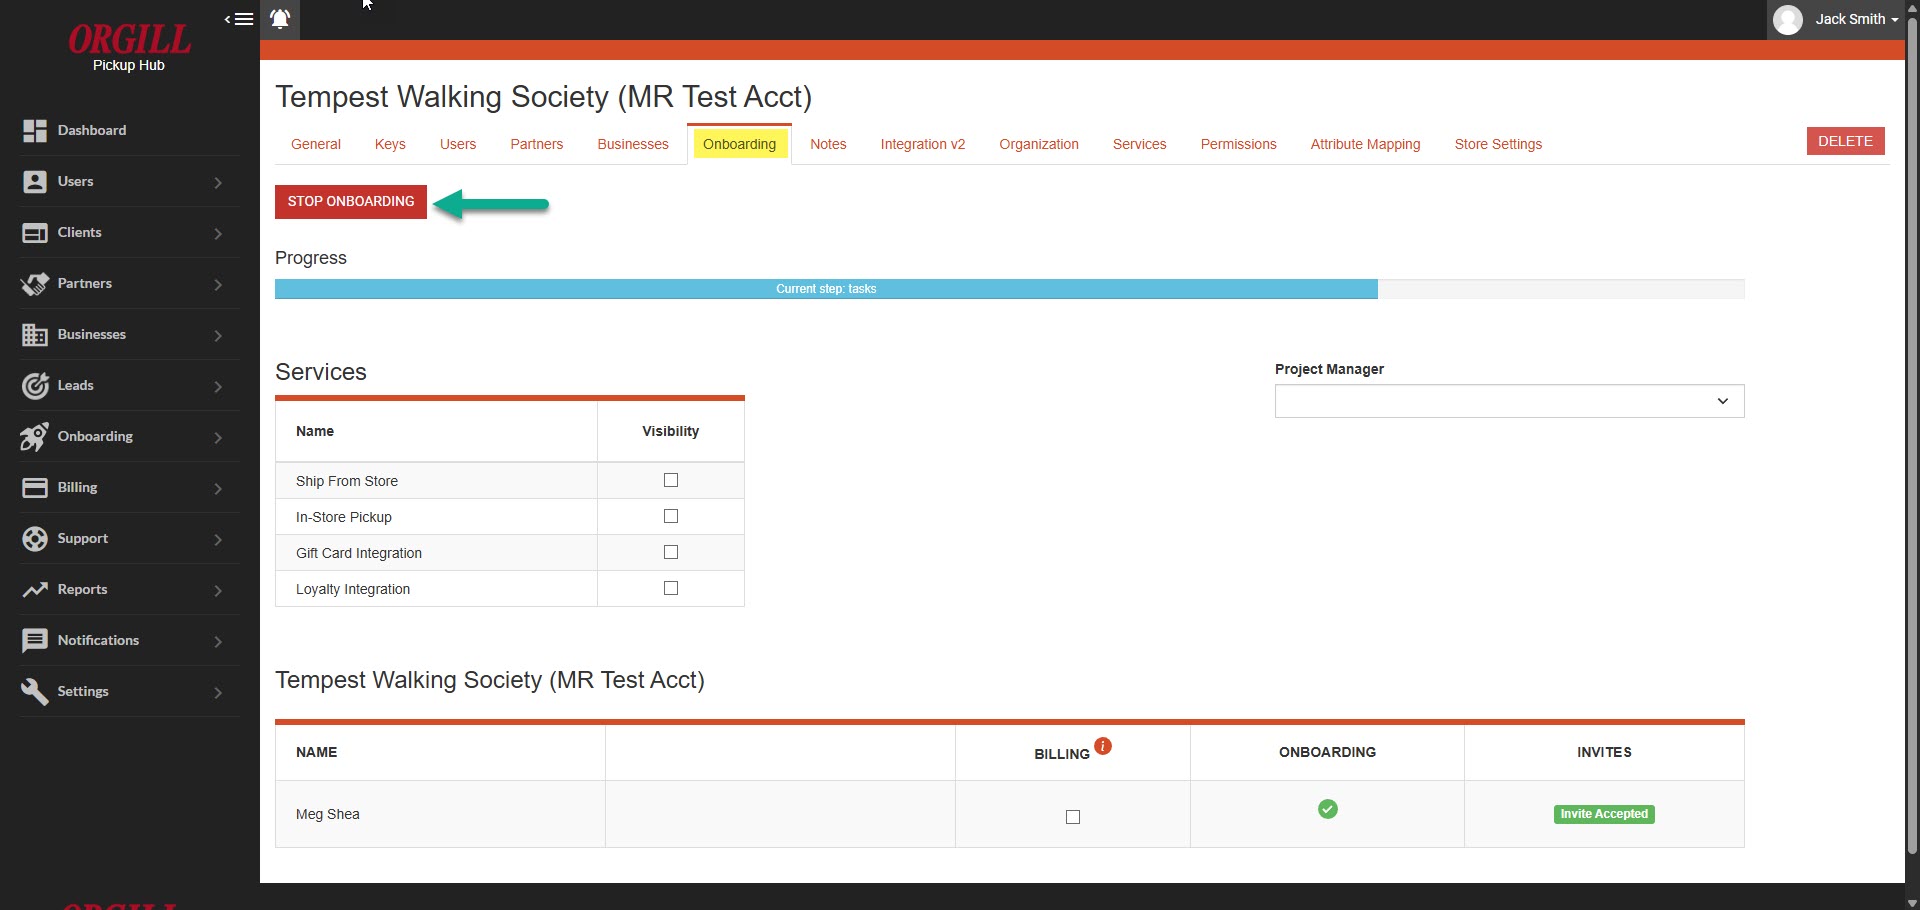Click the Clients card icon in sidebar
This screenshot has height=910, width=1920.
35,233
